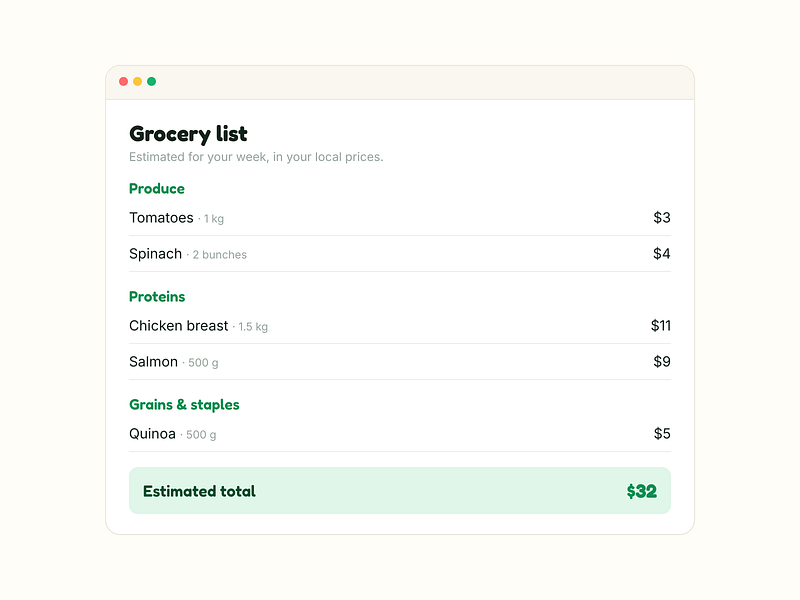800x600 pixels.
Task: Click the $5 price for Quinoa
Action: click(662, 434)
